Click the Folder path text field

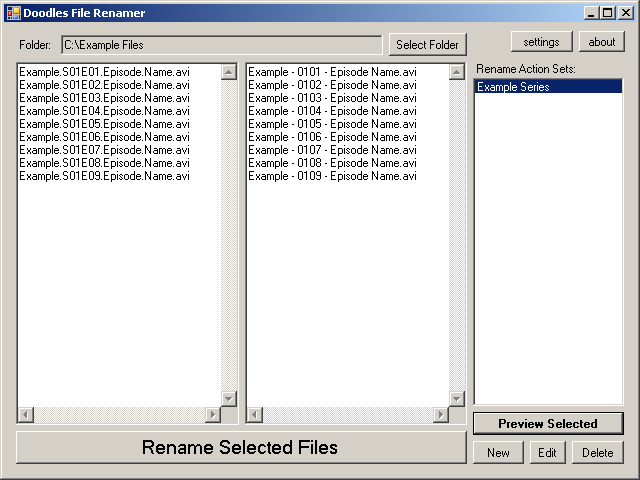coord(221,45)
